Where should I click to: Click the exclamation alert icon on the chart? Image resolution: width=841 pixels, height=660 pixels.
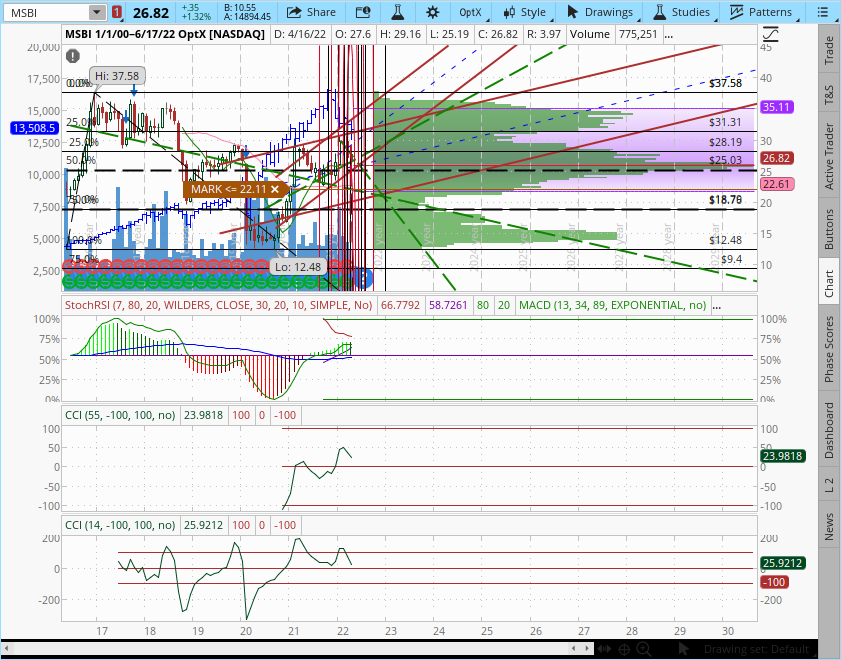pos(73,59)
